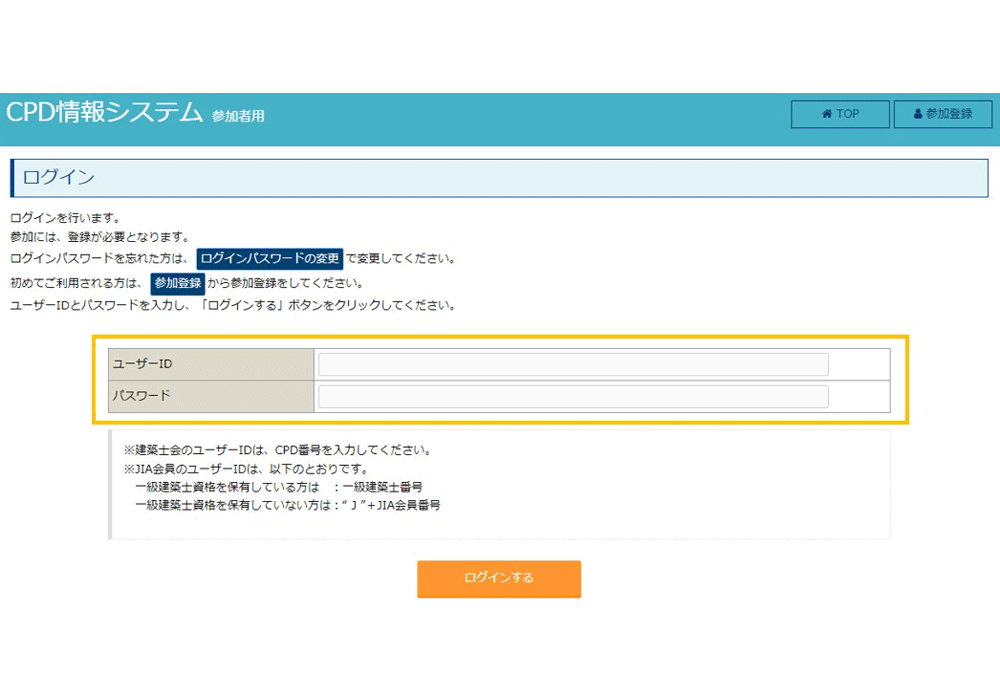Image resolution: width=1000 pixels, height=700 pixels.
Task: Click the user icon beside header 参加登録
Action: pos(918,114)
